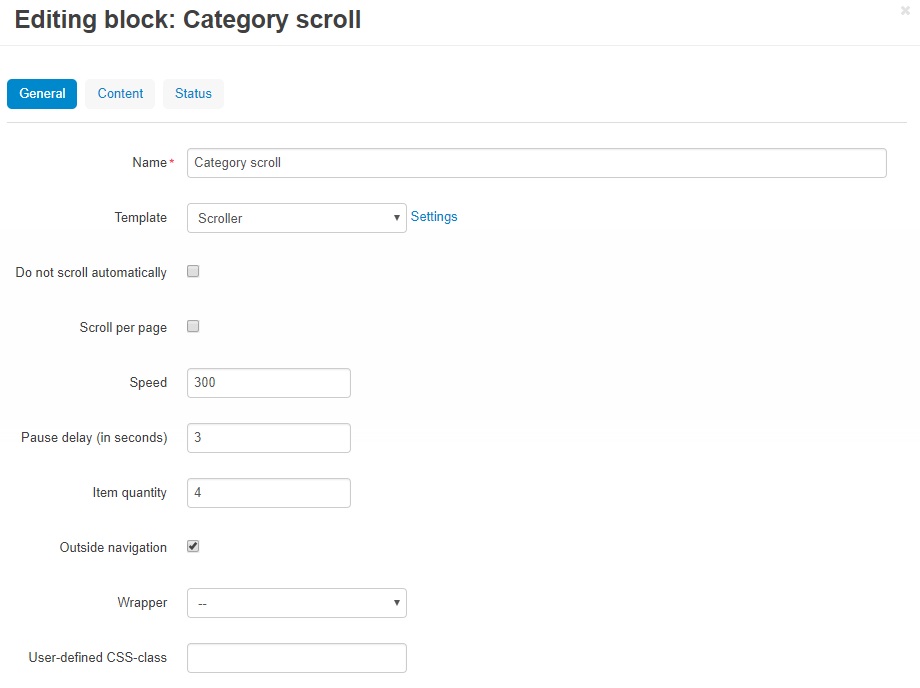This screenshot has height=688, width=920.
Task: Click the Item quantity label
Action: (x=130, y=493)
